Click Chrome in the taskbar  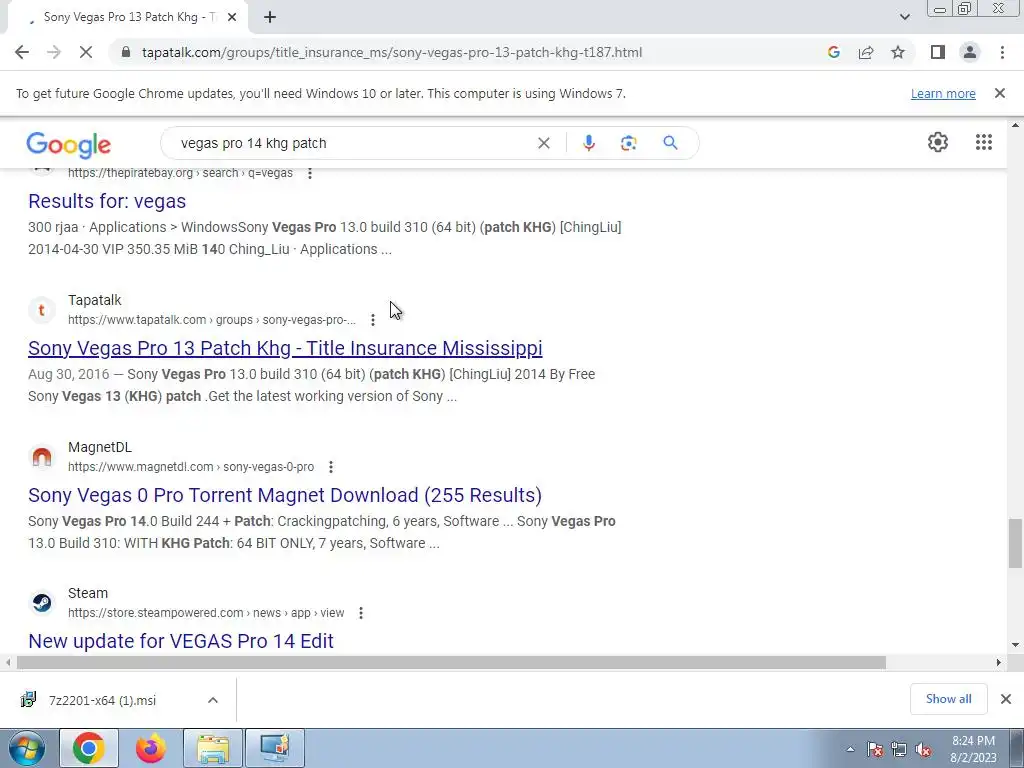[89, 748]
